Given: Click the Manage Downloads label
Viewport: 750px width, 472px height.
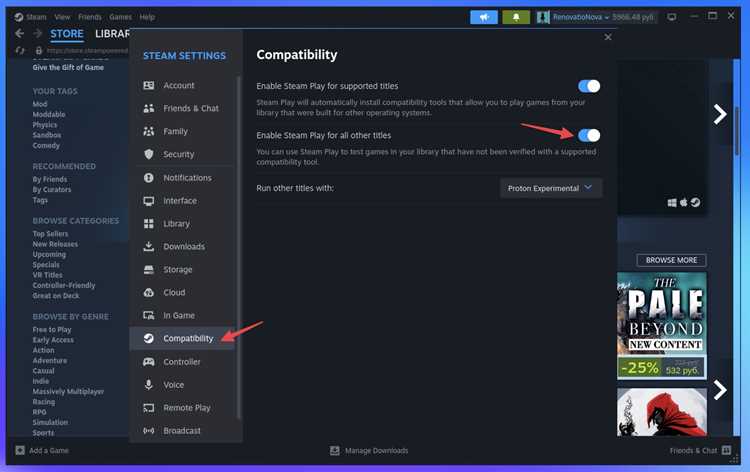Looking at the screenshot, I should [x=376, y=450].
